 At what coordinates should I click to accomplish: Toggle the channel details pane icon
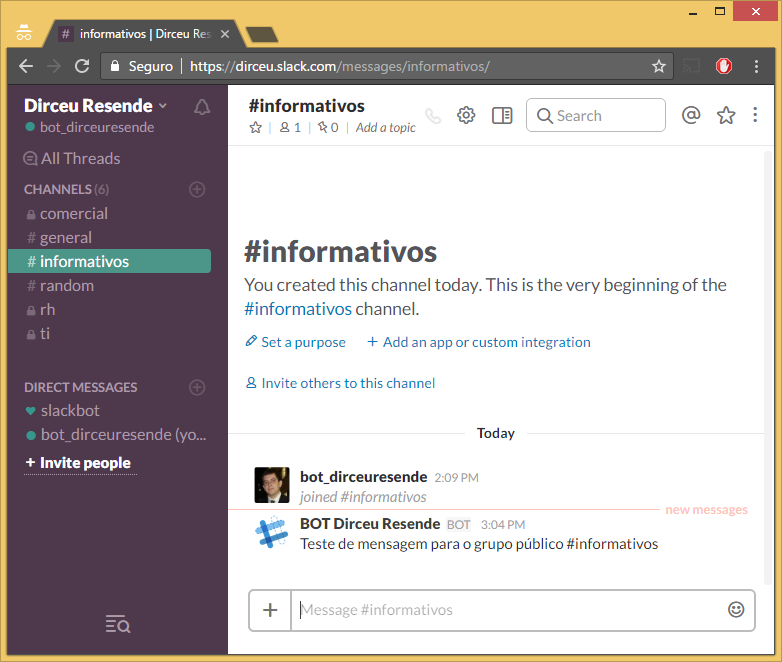[502, 115]
